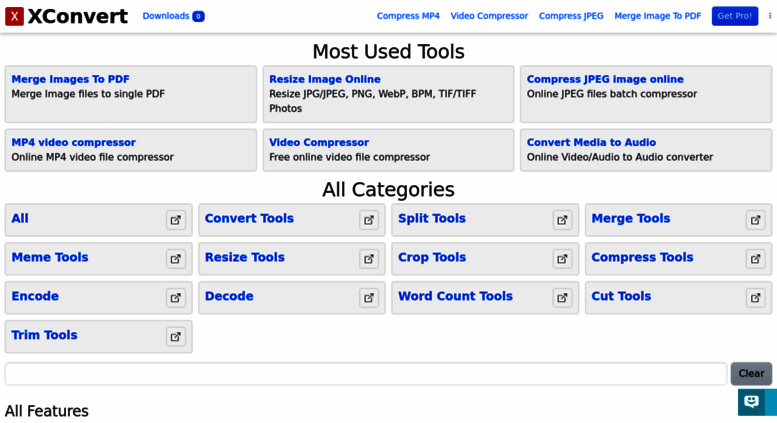The width and height of the screenshot is (777, 423).
Task: Open external link icon for Merge Tools
Action: (x=756, y=220)
